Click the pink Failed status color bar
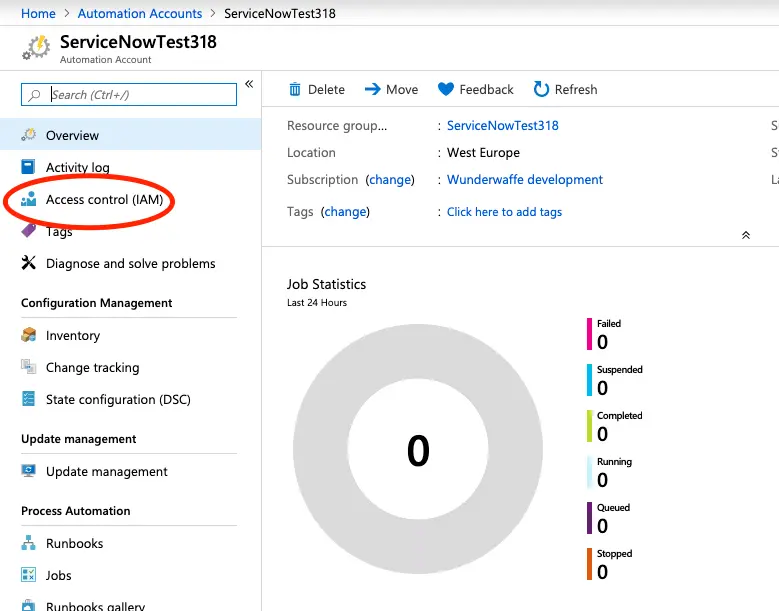Viewport: 779px width, 611px height. [589, 334]
